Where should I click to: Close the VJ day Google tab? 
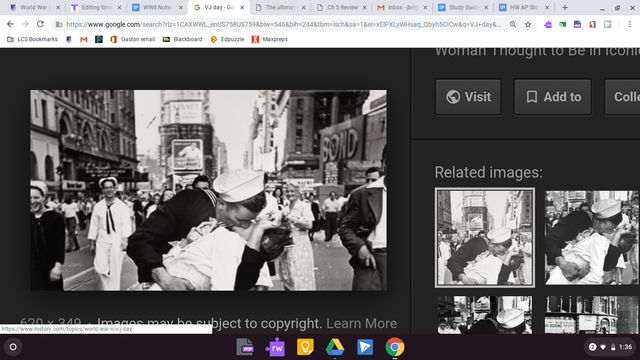coord(242,8)
